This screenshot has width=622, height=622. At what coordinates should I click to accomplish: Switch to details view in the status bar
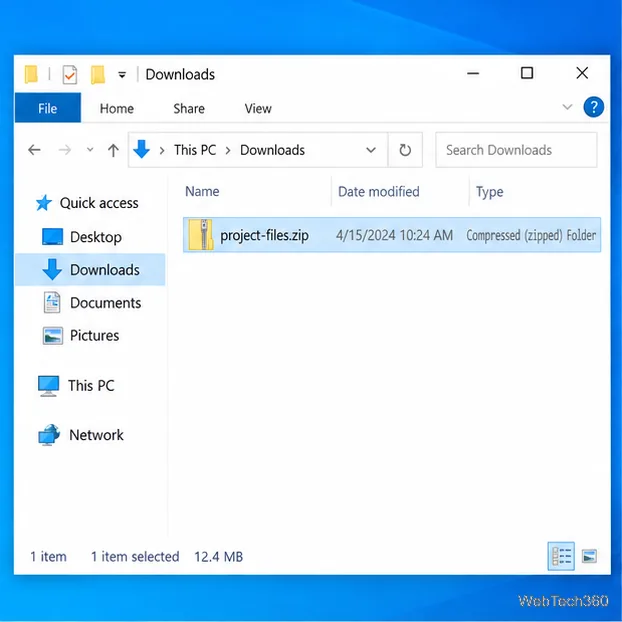tap(561, 556)
